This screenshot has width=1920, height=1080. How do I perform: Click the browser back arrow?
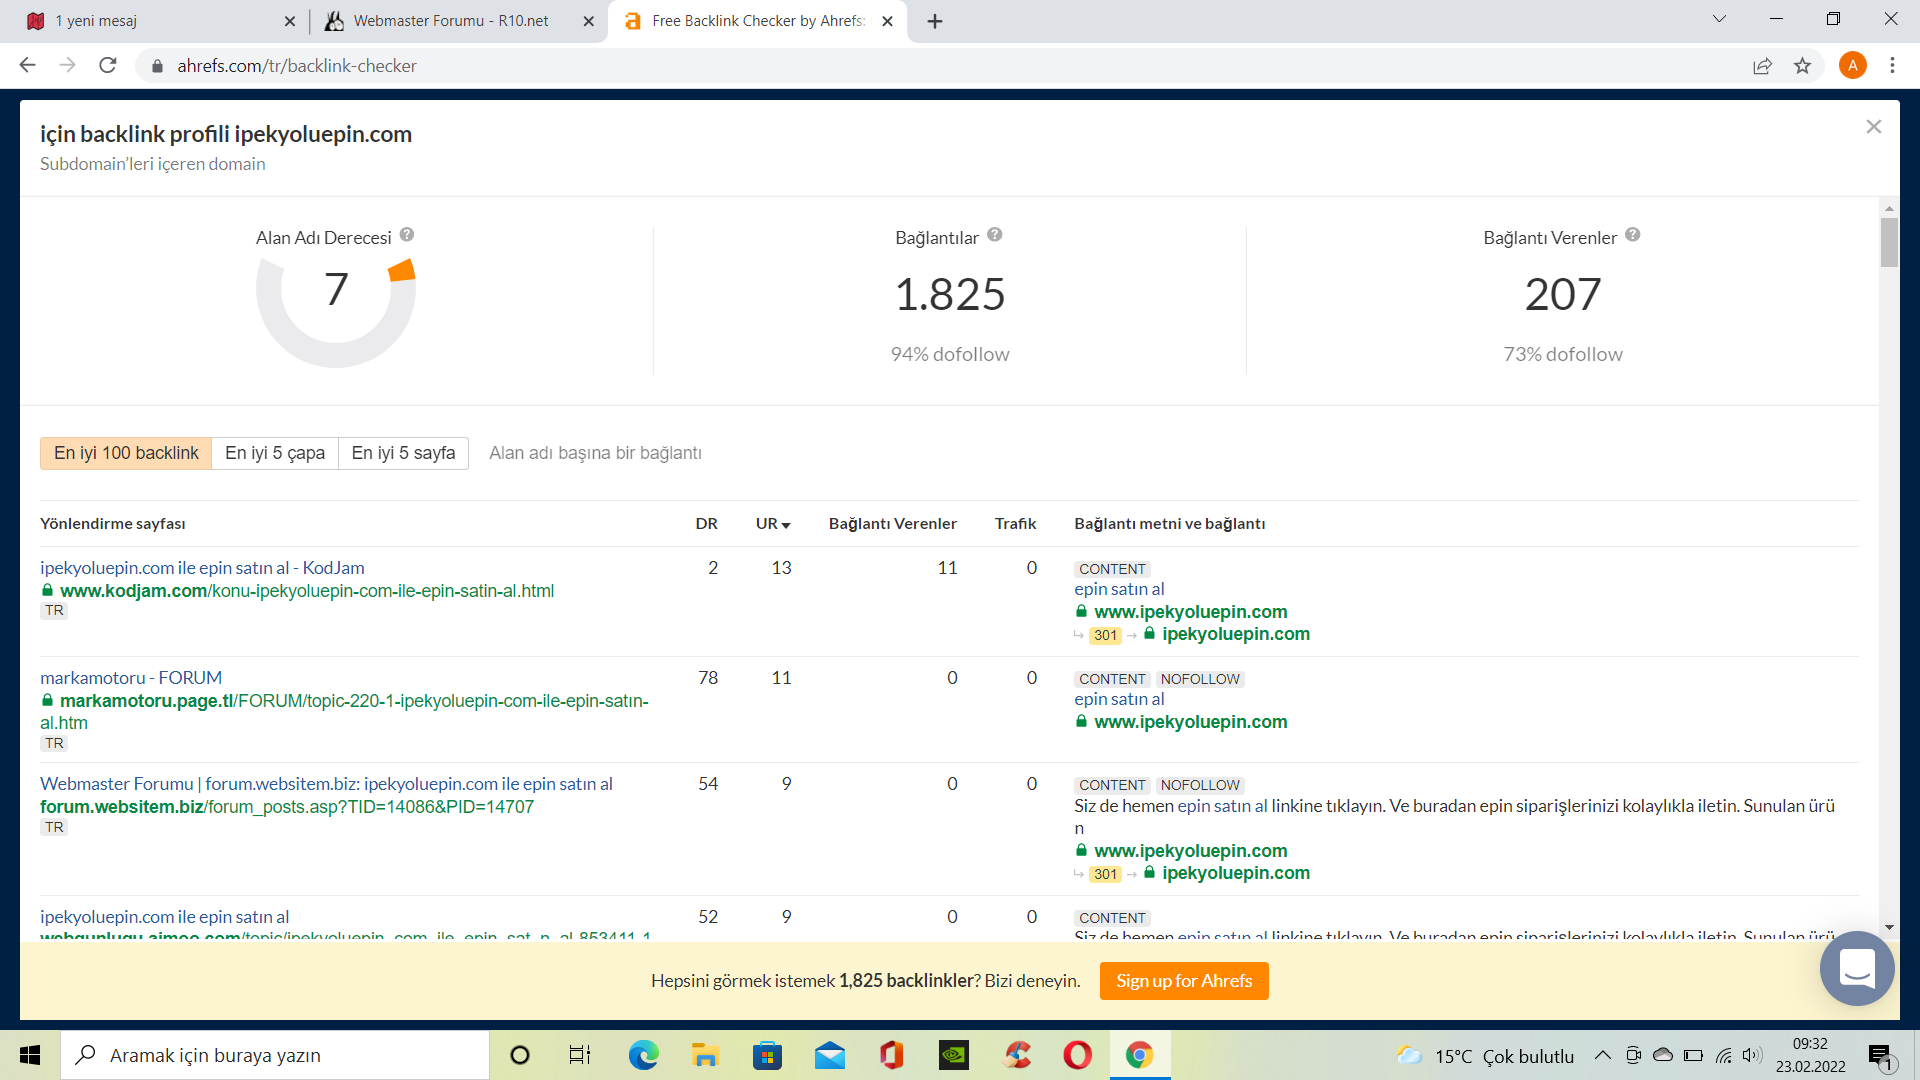click(x=27, y=66)
